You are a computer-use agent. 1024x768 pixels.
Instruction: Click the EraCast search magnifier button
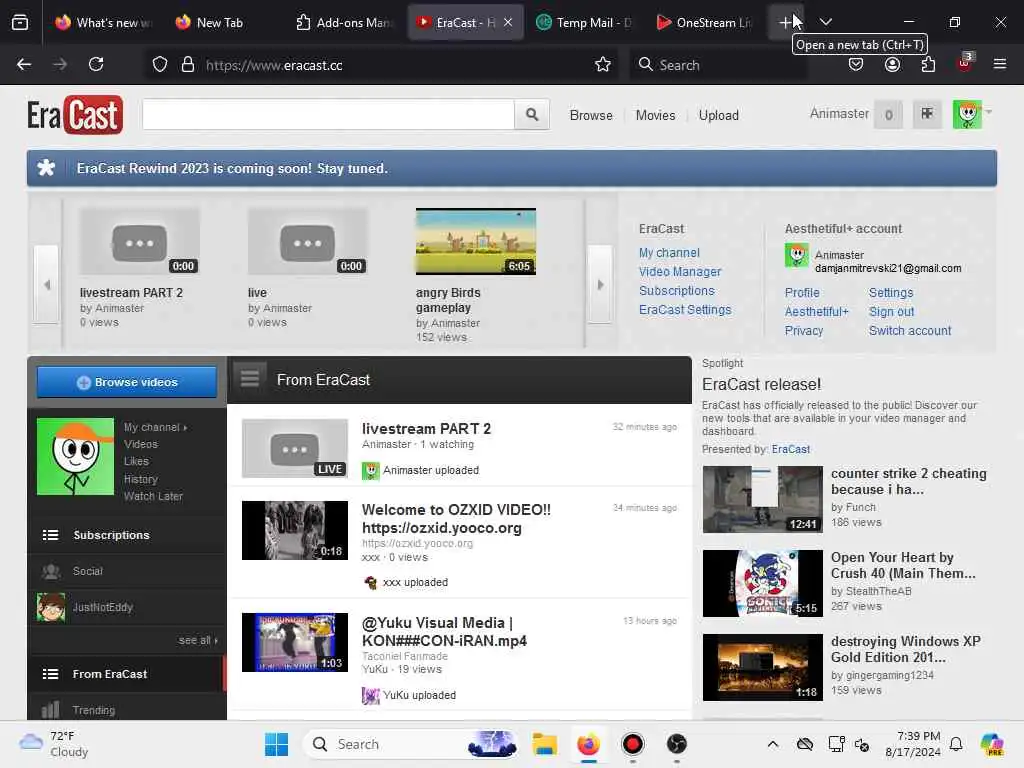532,115
